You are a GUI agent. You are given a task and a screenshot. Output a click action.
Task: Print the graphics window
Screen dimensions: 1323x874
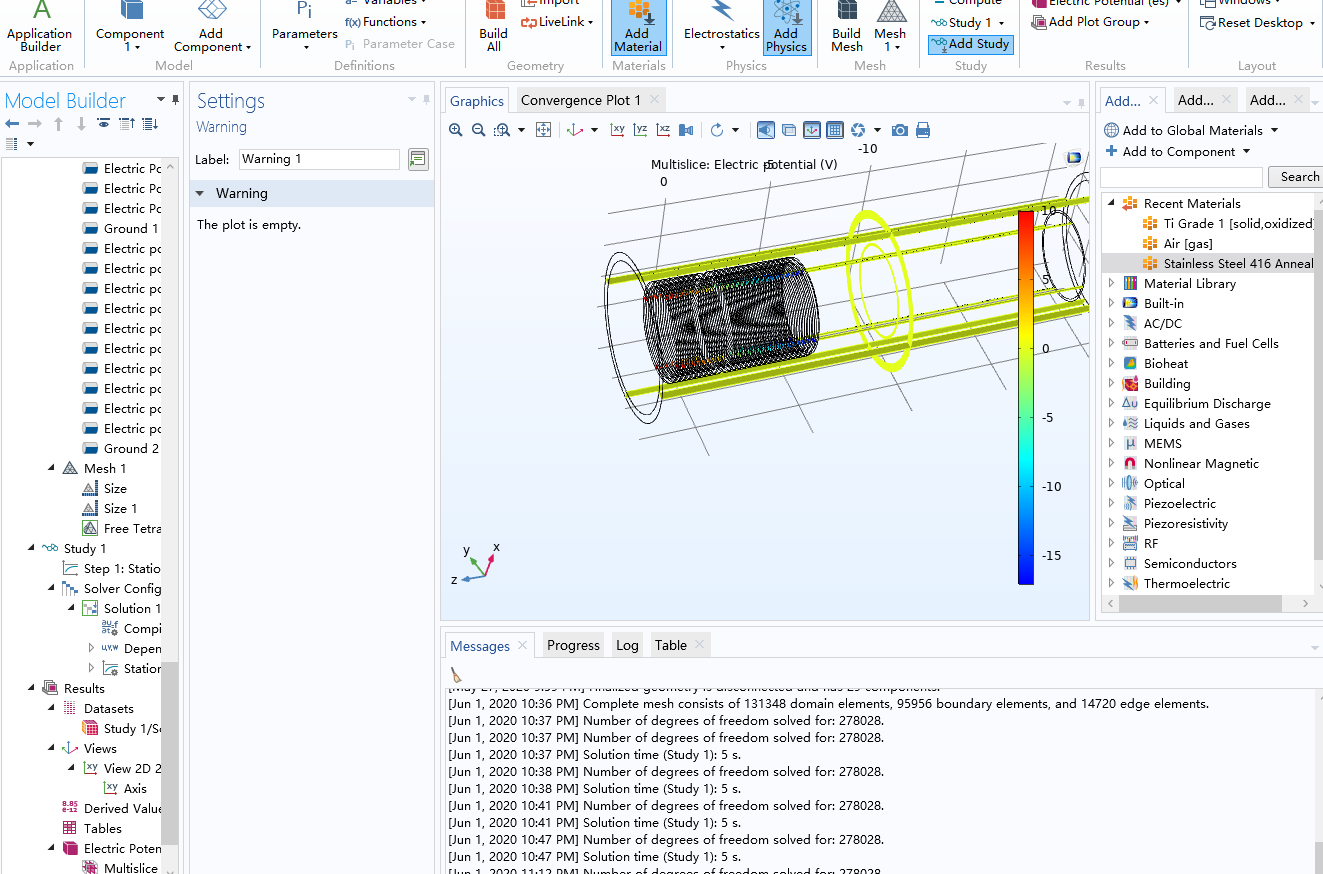pyautogui.click(x=923, y=130)
